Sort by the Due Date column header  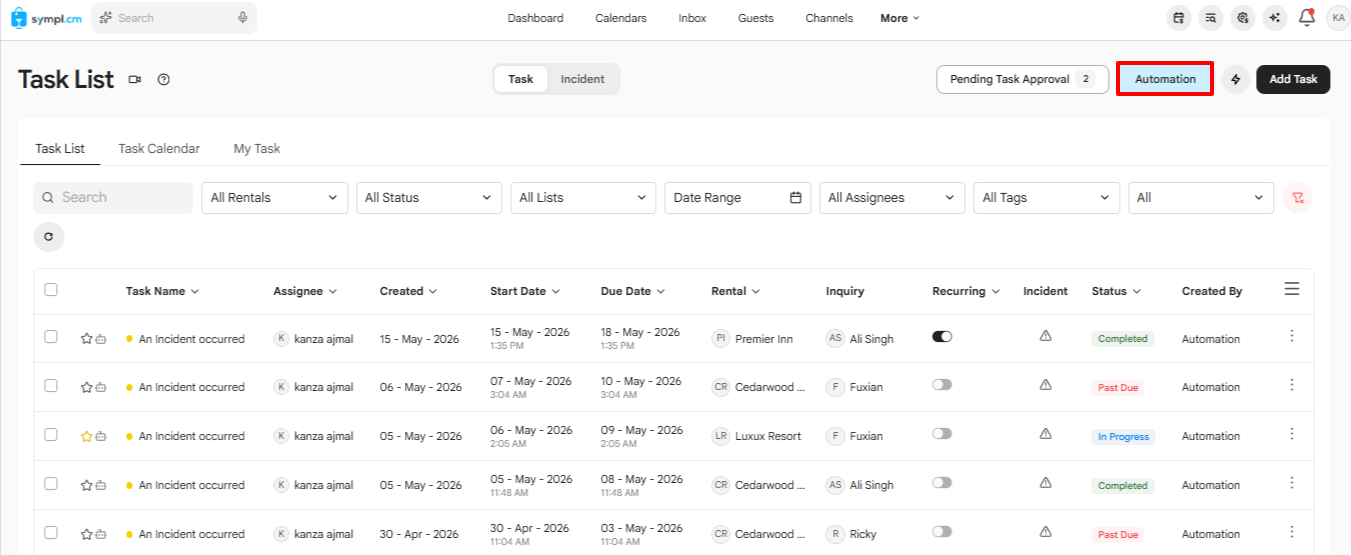pos(632,291)
